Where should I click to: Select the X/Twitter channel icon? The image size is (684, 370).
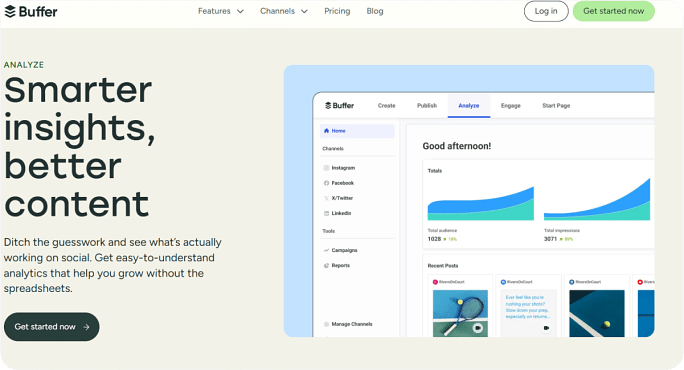click(326, 198)
